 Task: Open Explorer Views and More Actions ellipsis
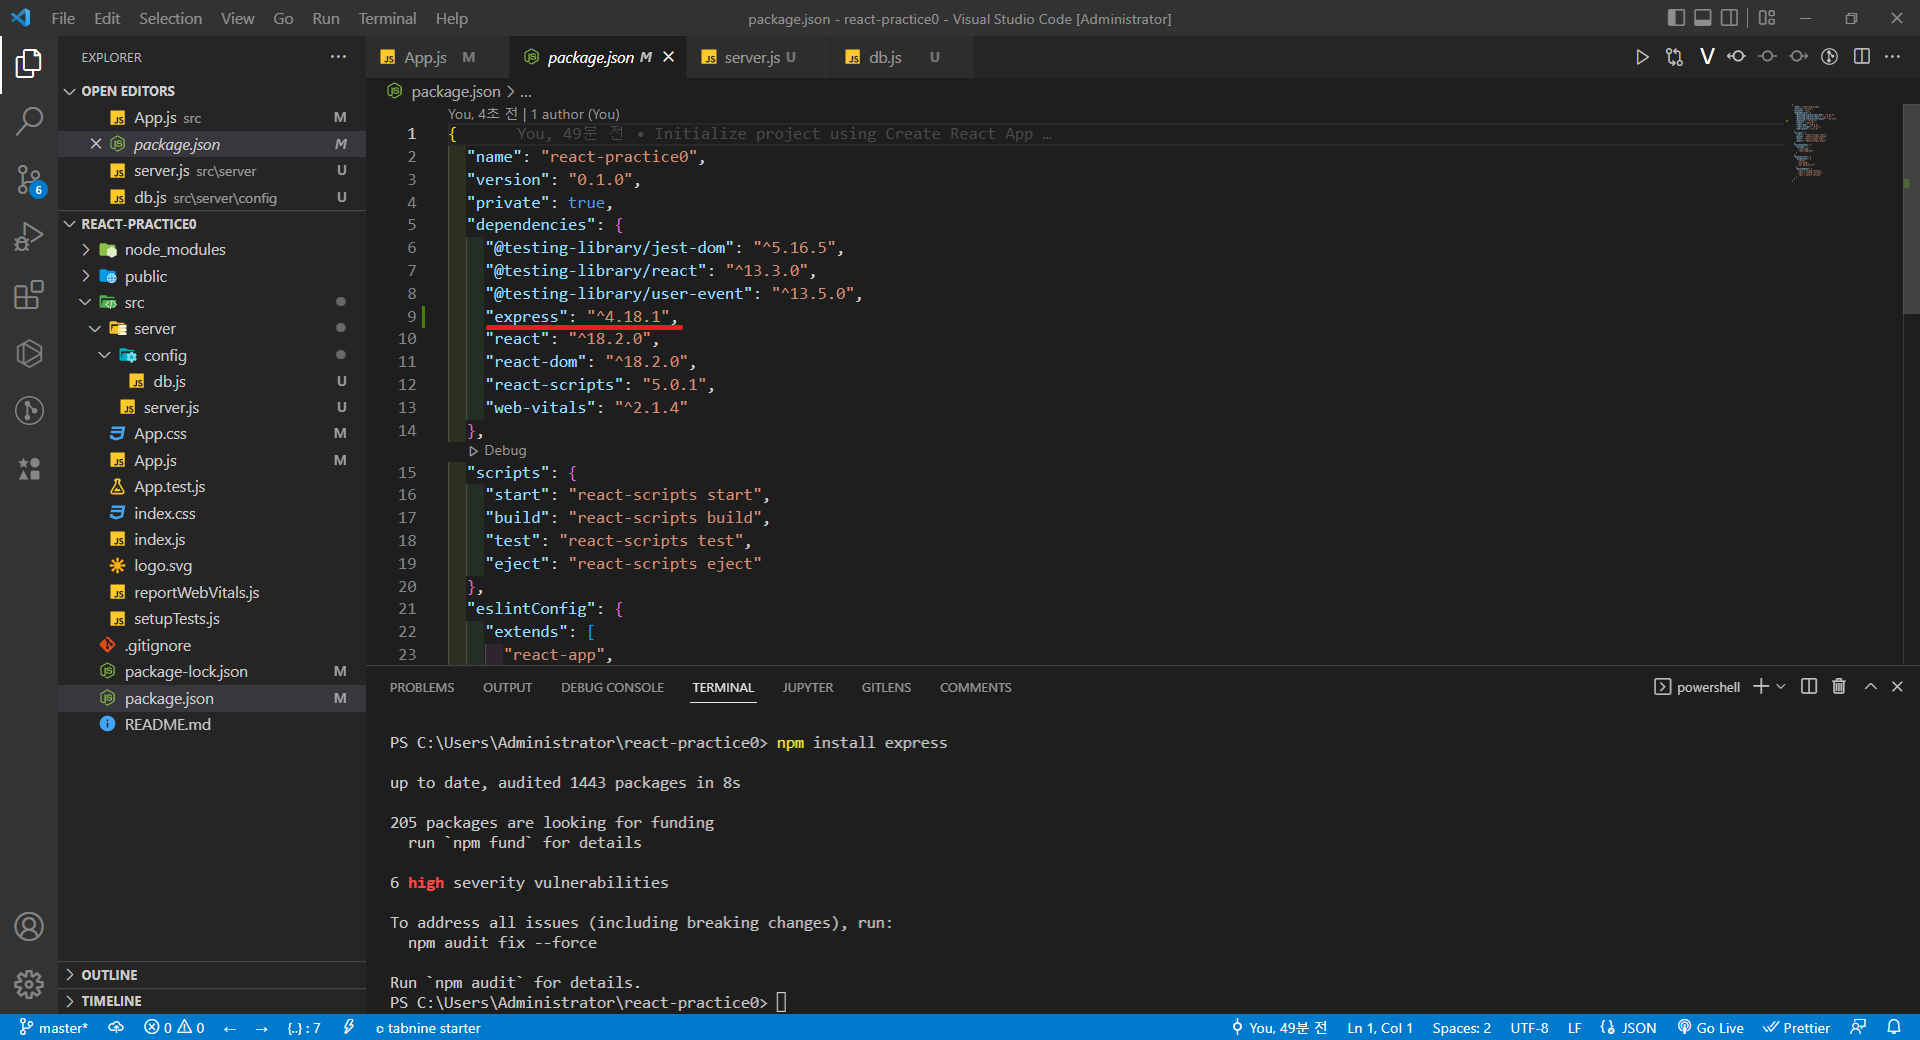pyautogui.click(x=338, y=57)
